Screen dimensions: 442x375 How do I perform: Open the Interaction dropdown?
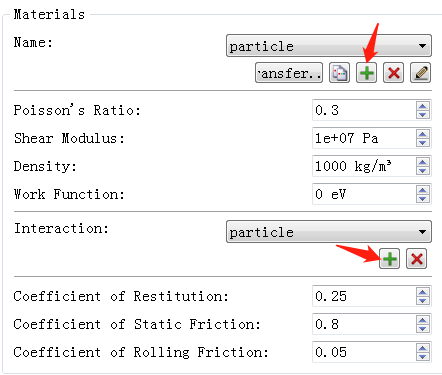coord(329,232)
